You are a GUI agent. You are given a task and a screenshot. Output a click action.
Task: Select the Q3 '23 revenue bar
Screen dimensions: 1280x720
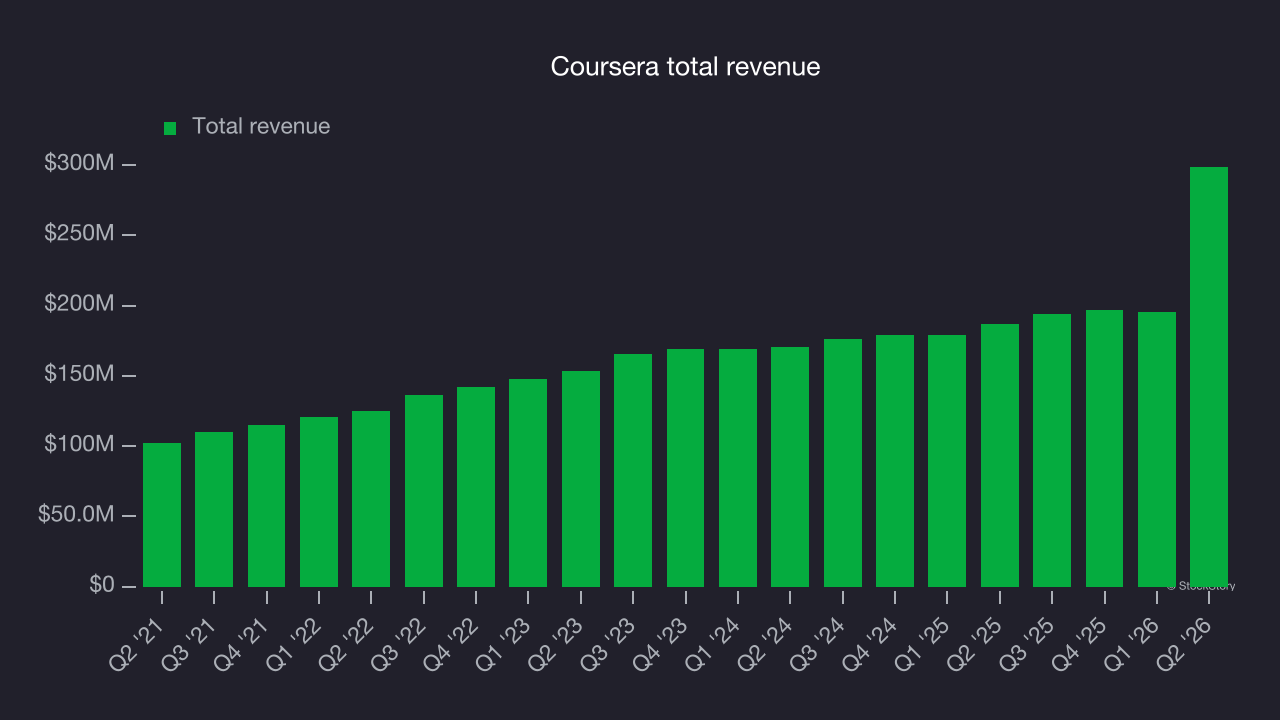click(x=633, y=470)
